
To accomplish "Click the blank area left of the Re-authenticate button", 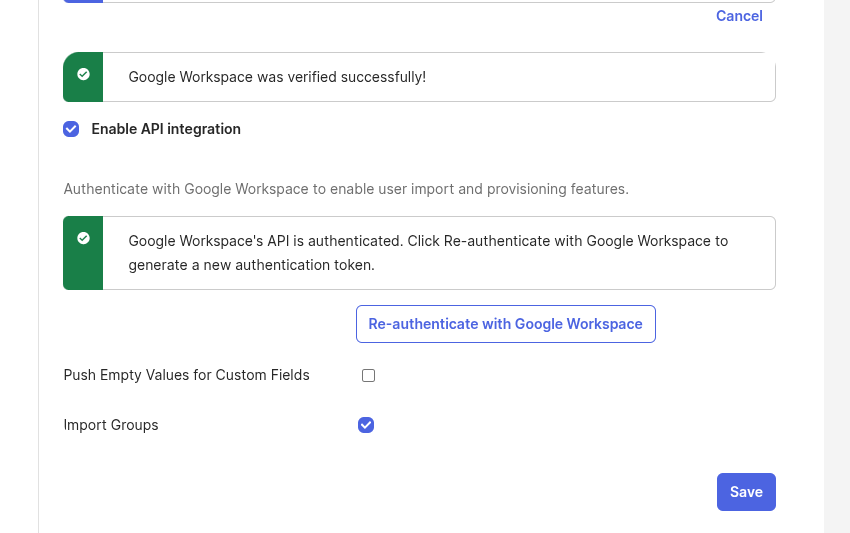I will tap(200, 324).
